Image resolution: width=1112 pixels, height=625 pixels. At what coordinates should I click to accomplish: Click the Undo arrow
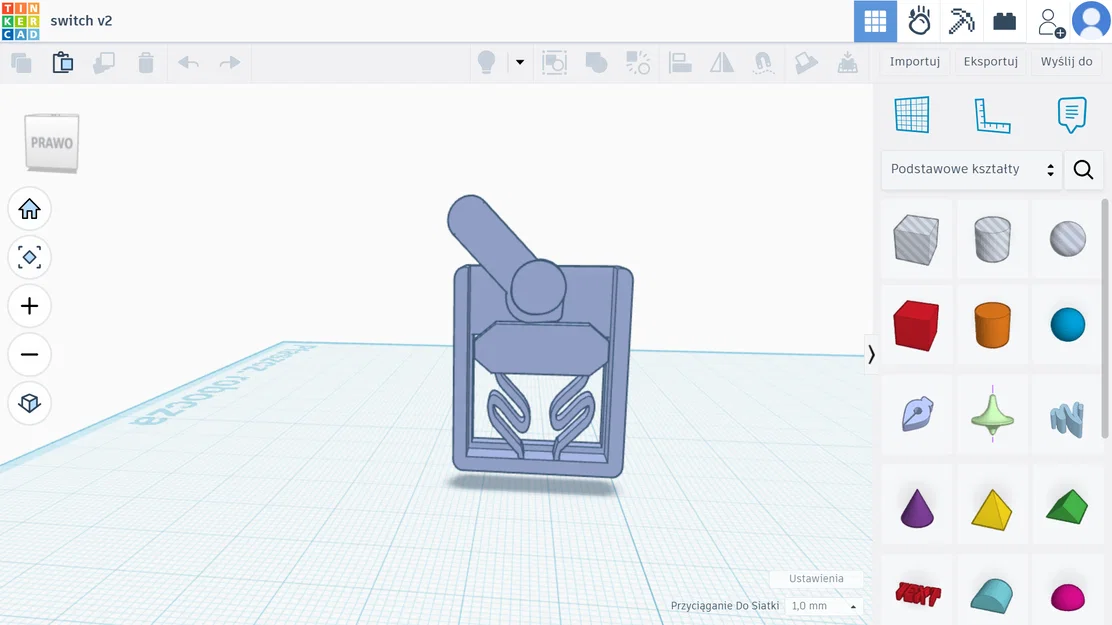click(x=188, y=62)
